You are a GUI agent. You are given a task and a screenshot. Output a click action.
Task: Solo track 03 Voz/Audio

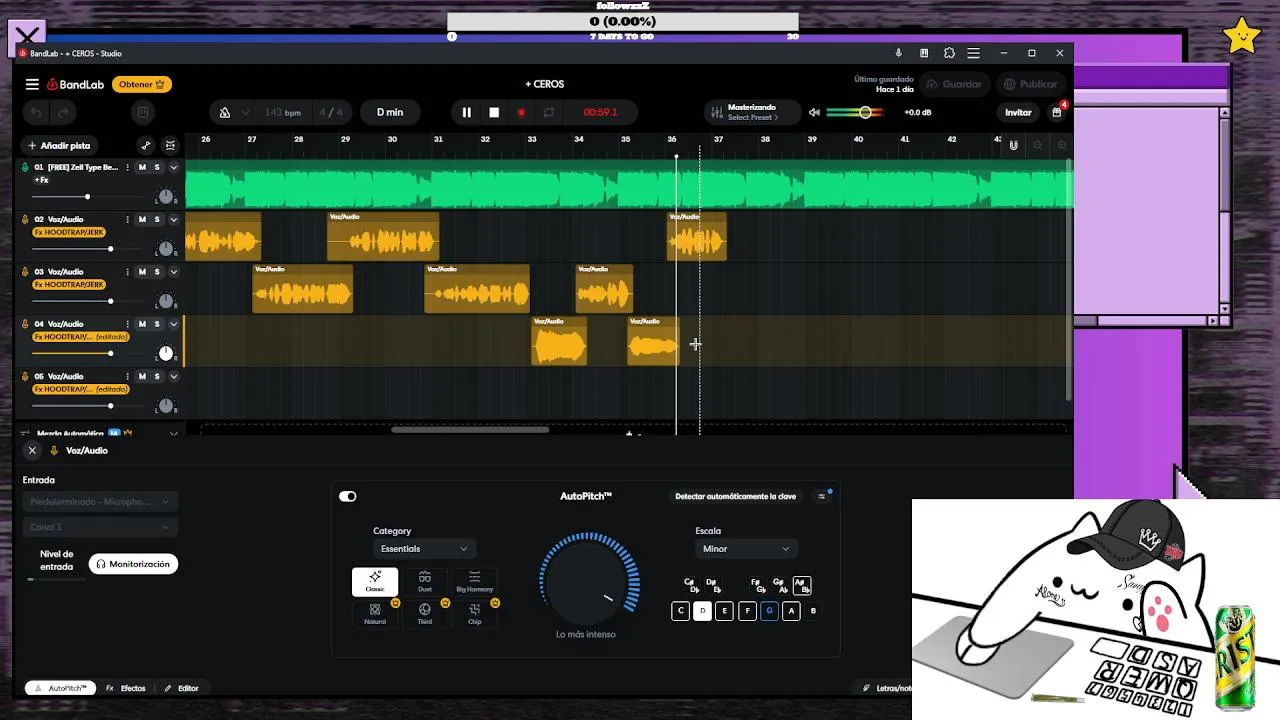[157, 272]
